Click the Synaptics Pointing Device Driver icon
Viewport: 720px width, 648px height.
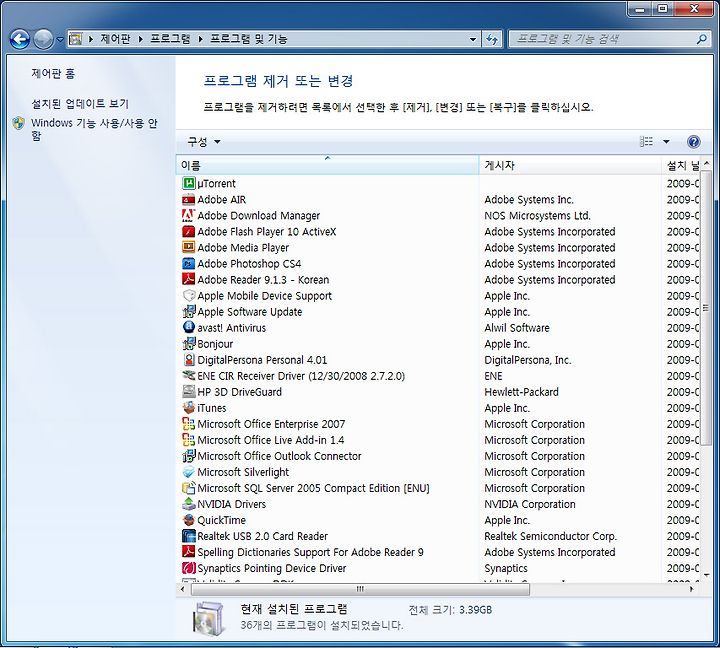(189, 568)
